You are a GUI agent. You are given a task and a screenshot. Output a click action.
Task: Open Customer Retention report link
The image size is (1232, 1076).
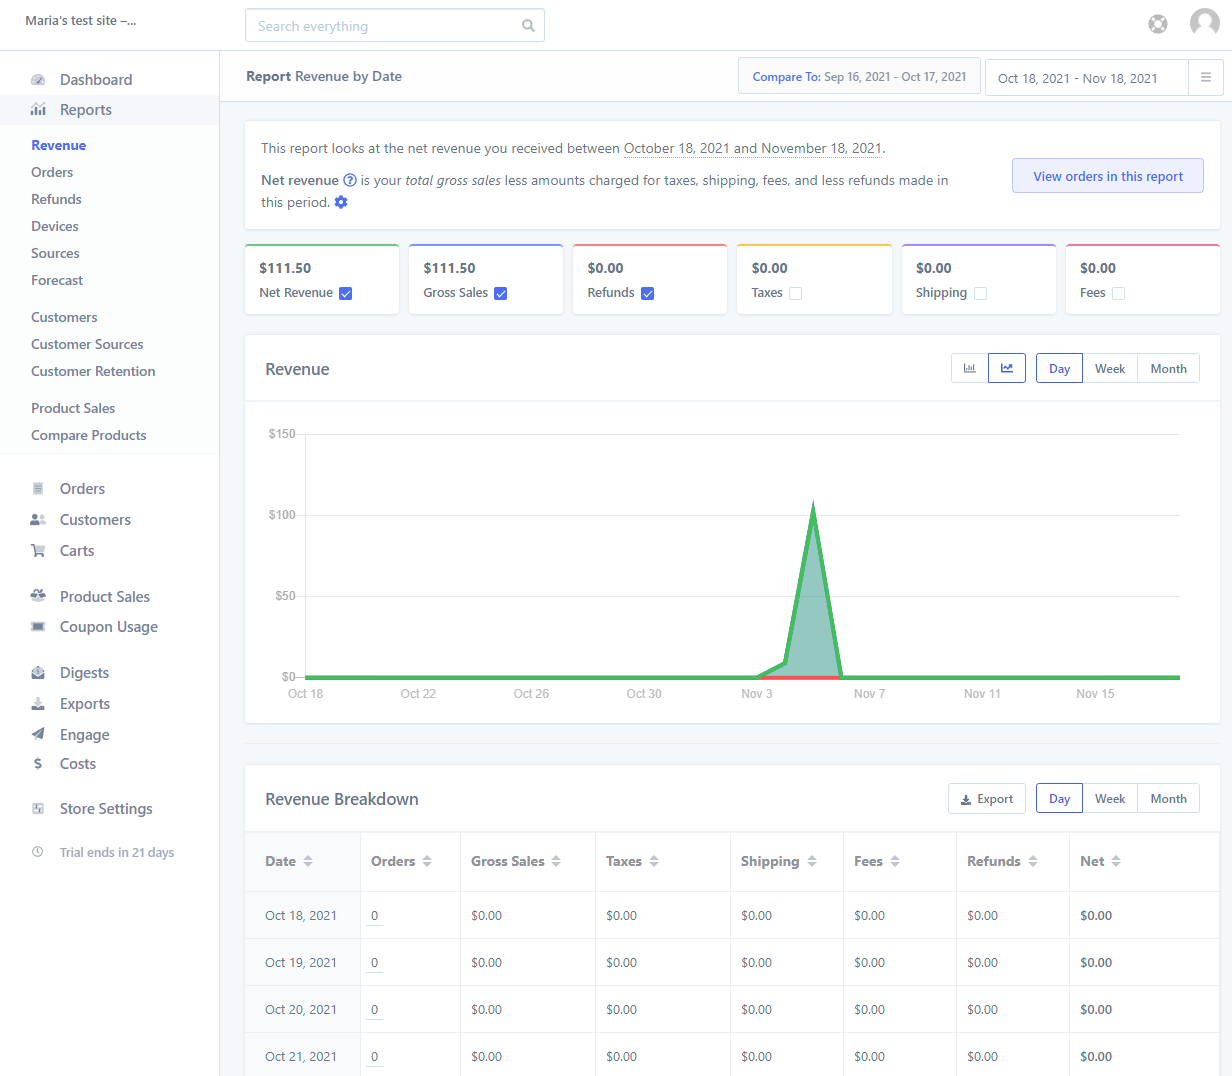point(93,371)
